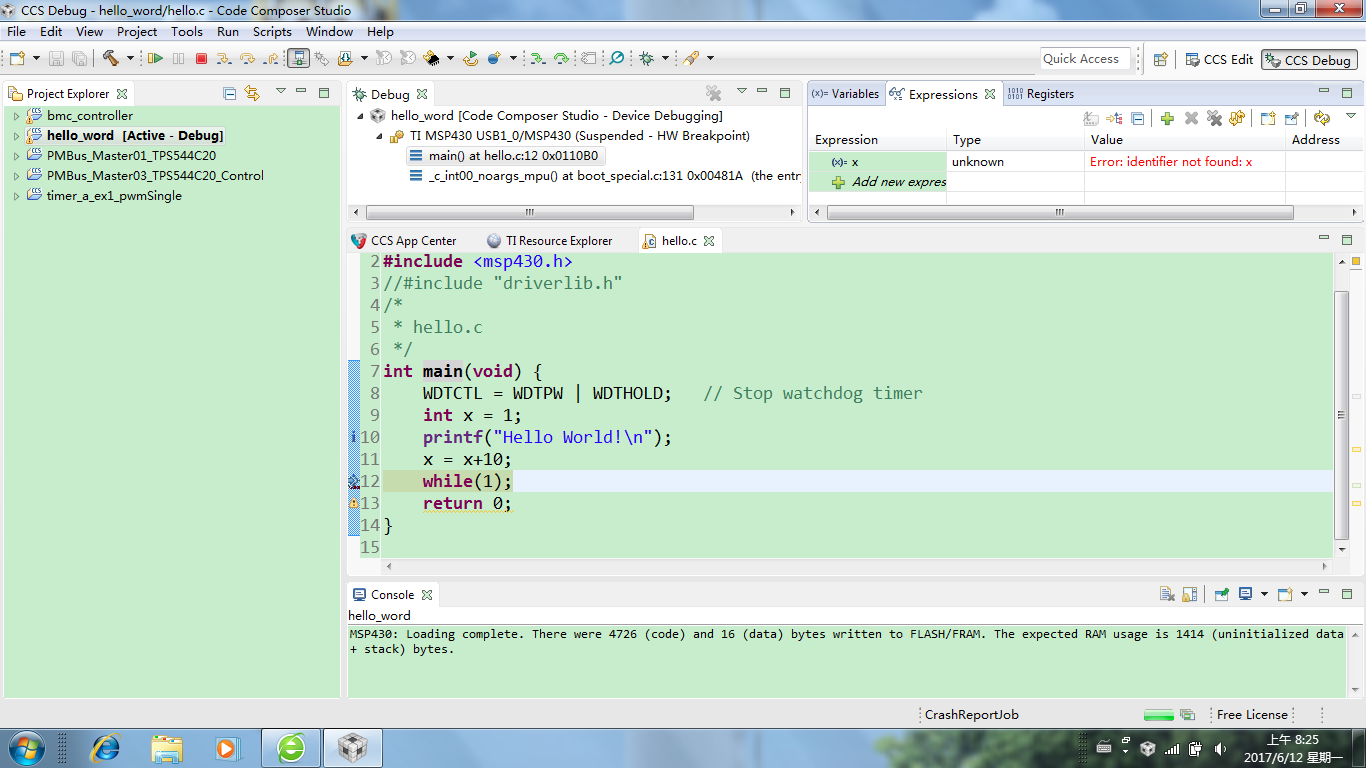Click the green progress bar in status bar

click(x=1159, y=715)
